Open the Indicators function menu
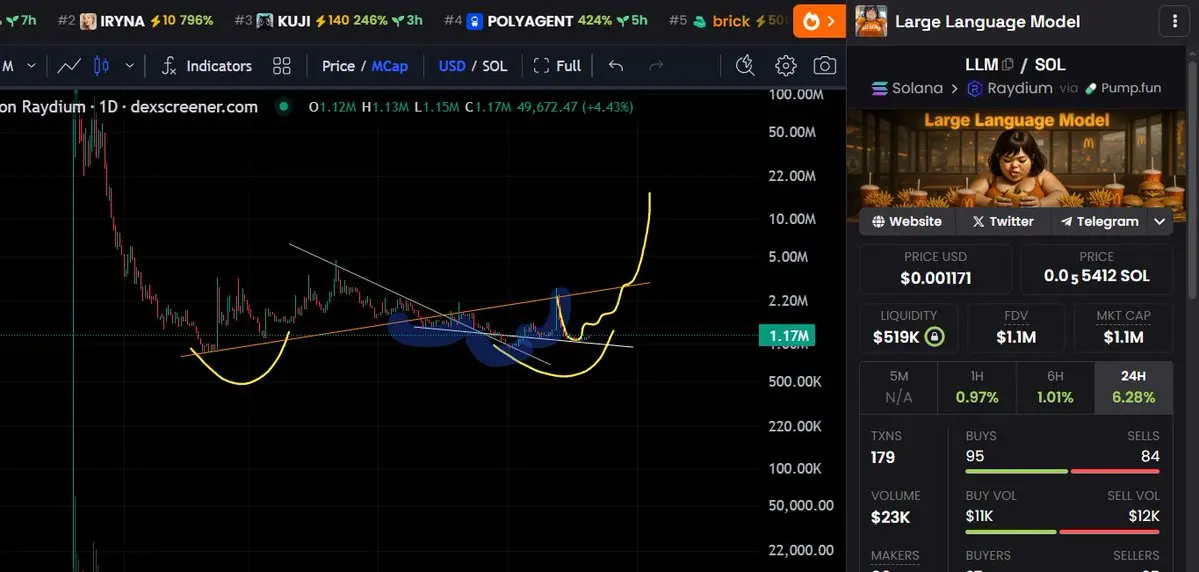 tap(206, 66)
